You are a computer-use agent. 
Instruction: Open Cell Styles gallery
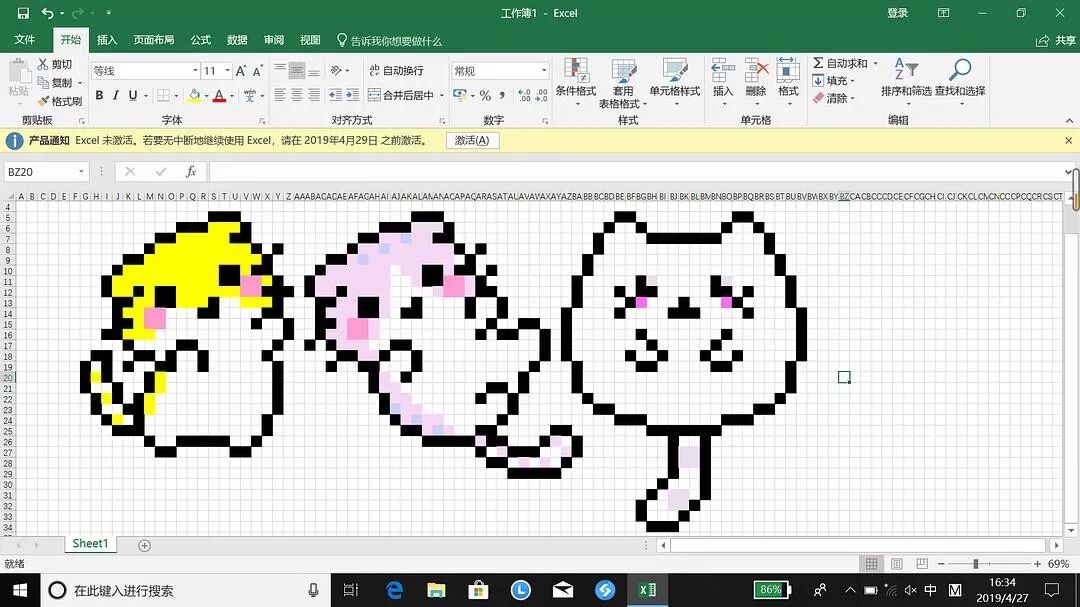pyautogui.click(x=674, y=83)
